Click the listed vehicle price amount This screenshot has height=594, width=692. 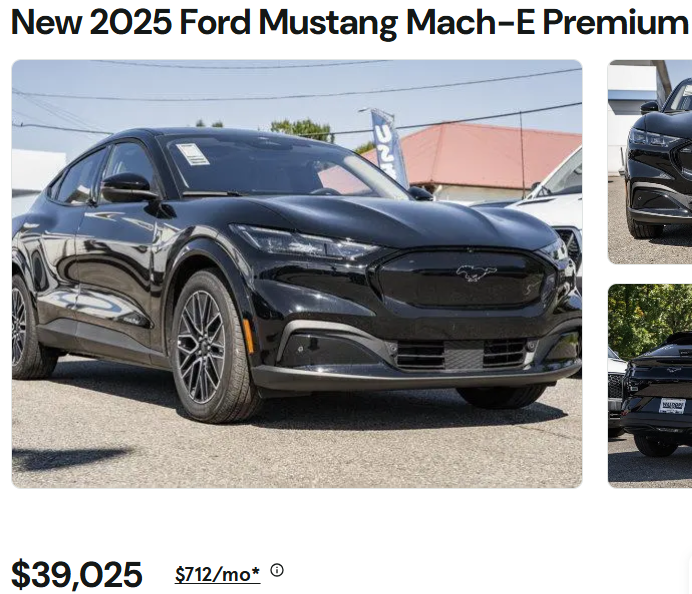77,575
